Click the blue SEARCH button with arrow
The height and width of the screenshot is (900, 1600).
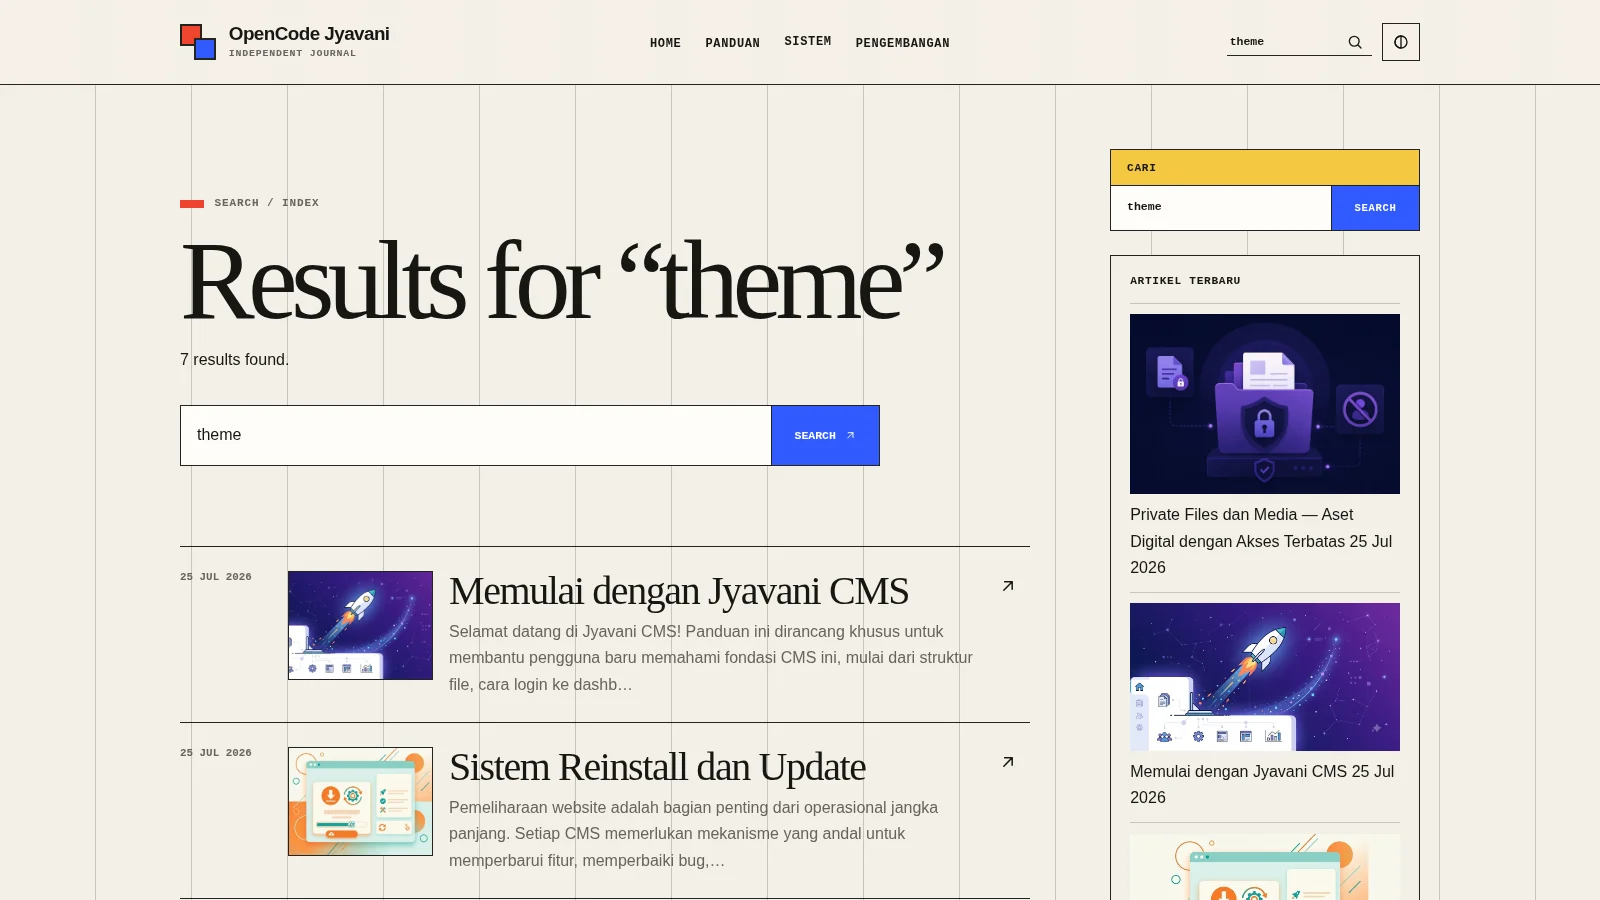825,435
